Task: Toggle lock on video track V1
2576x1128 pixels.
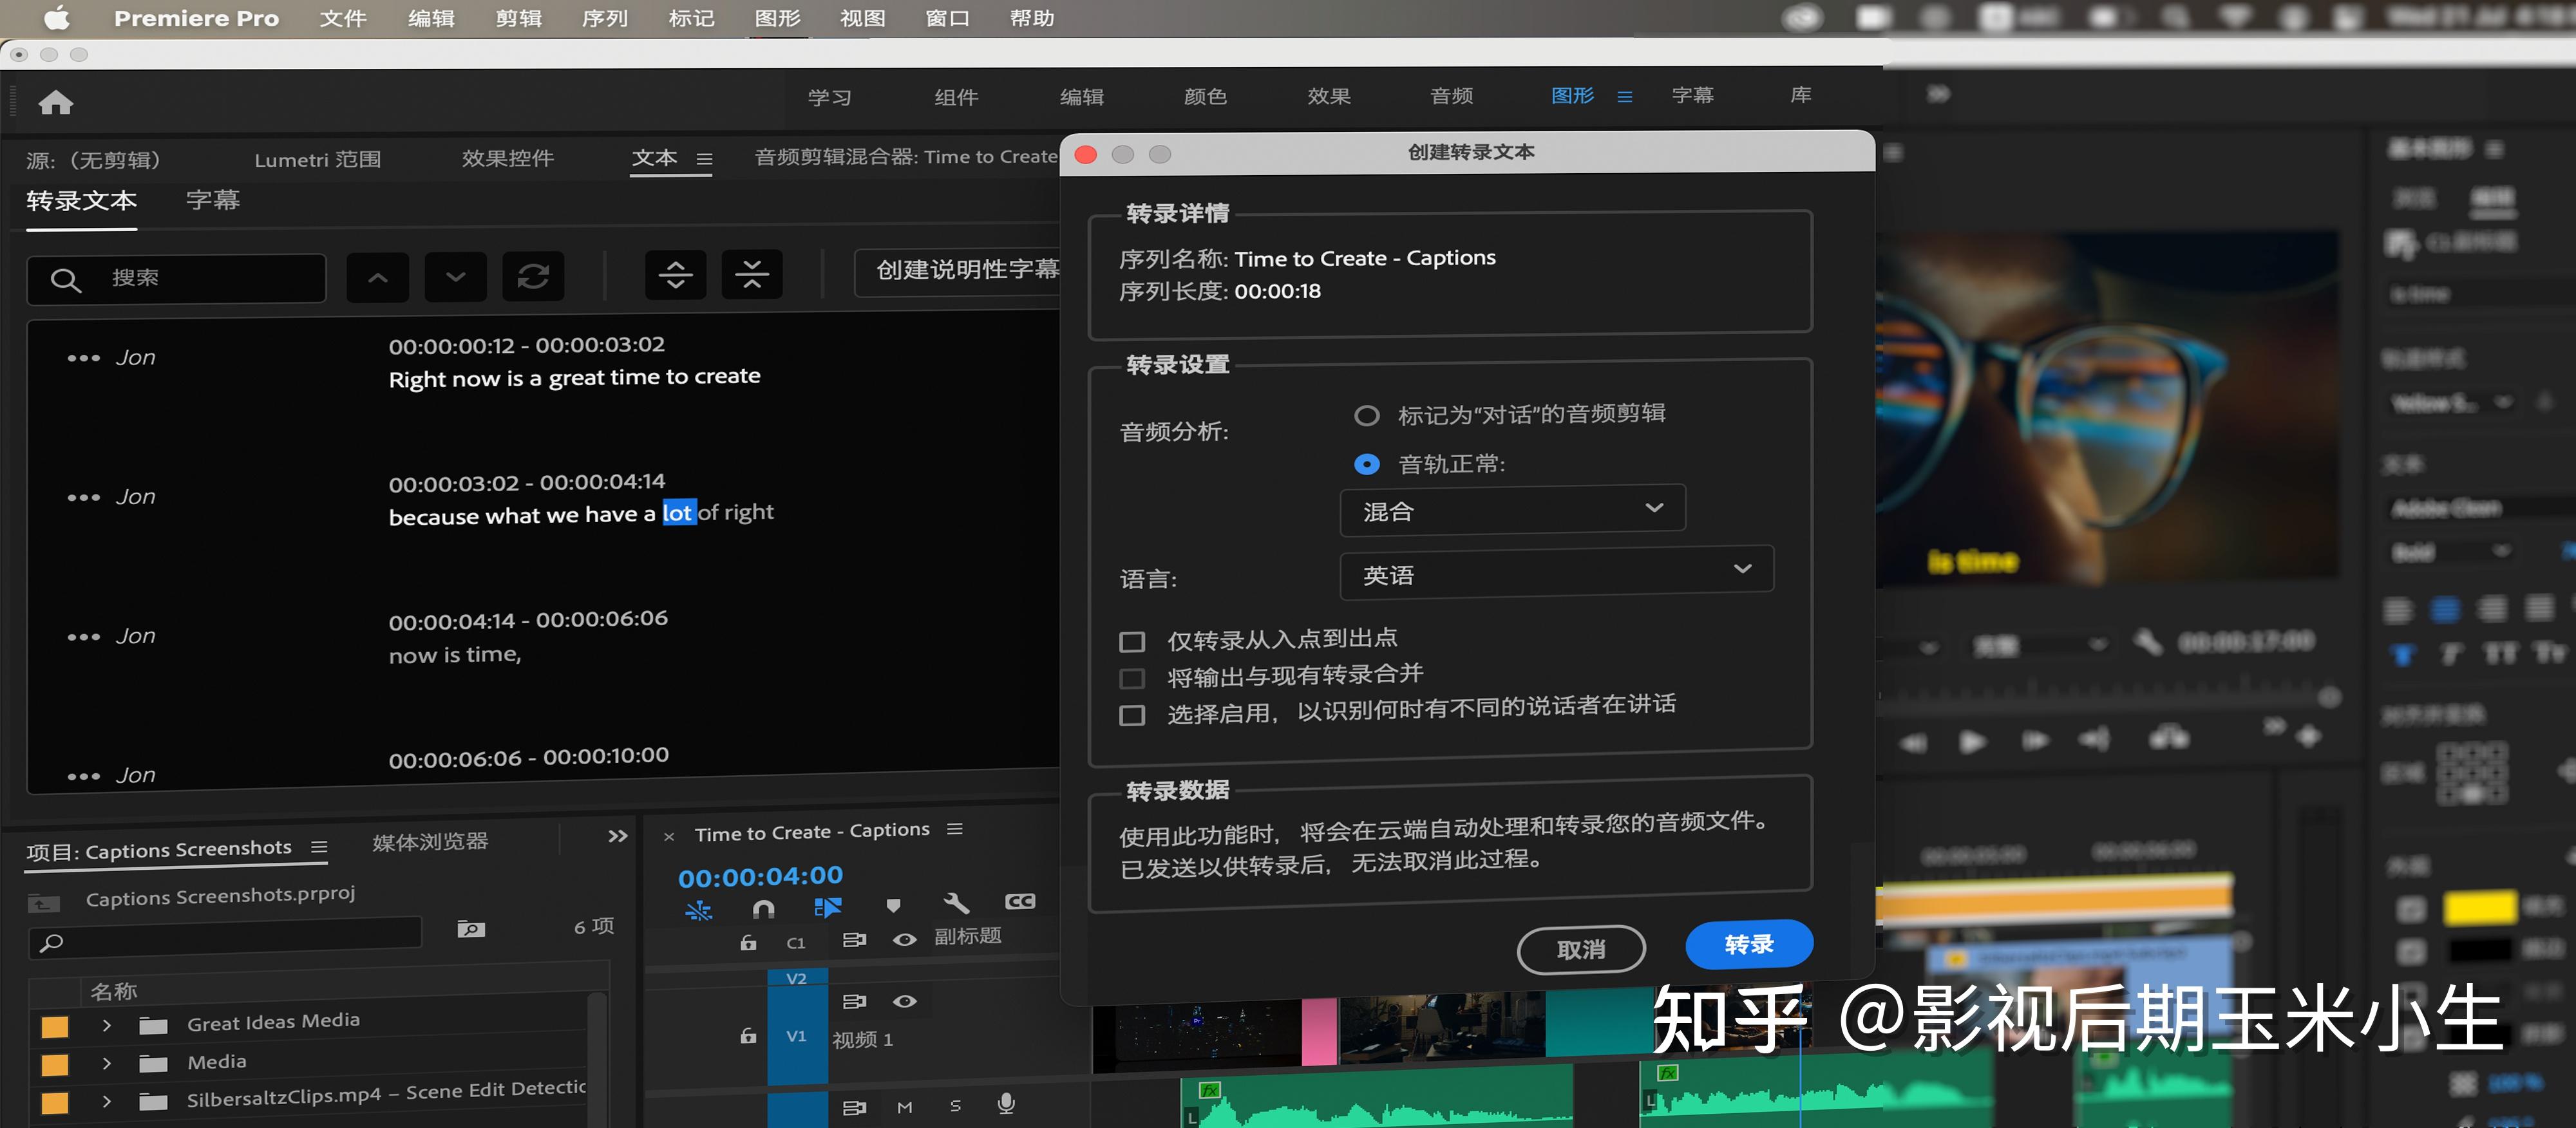Action: (748, 1036)
